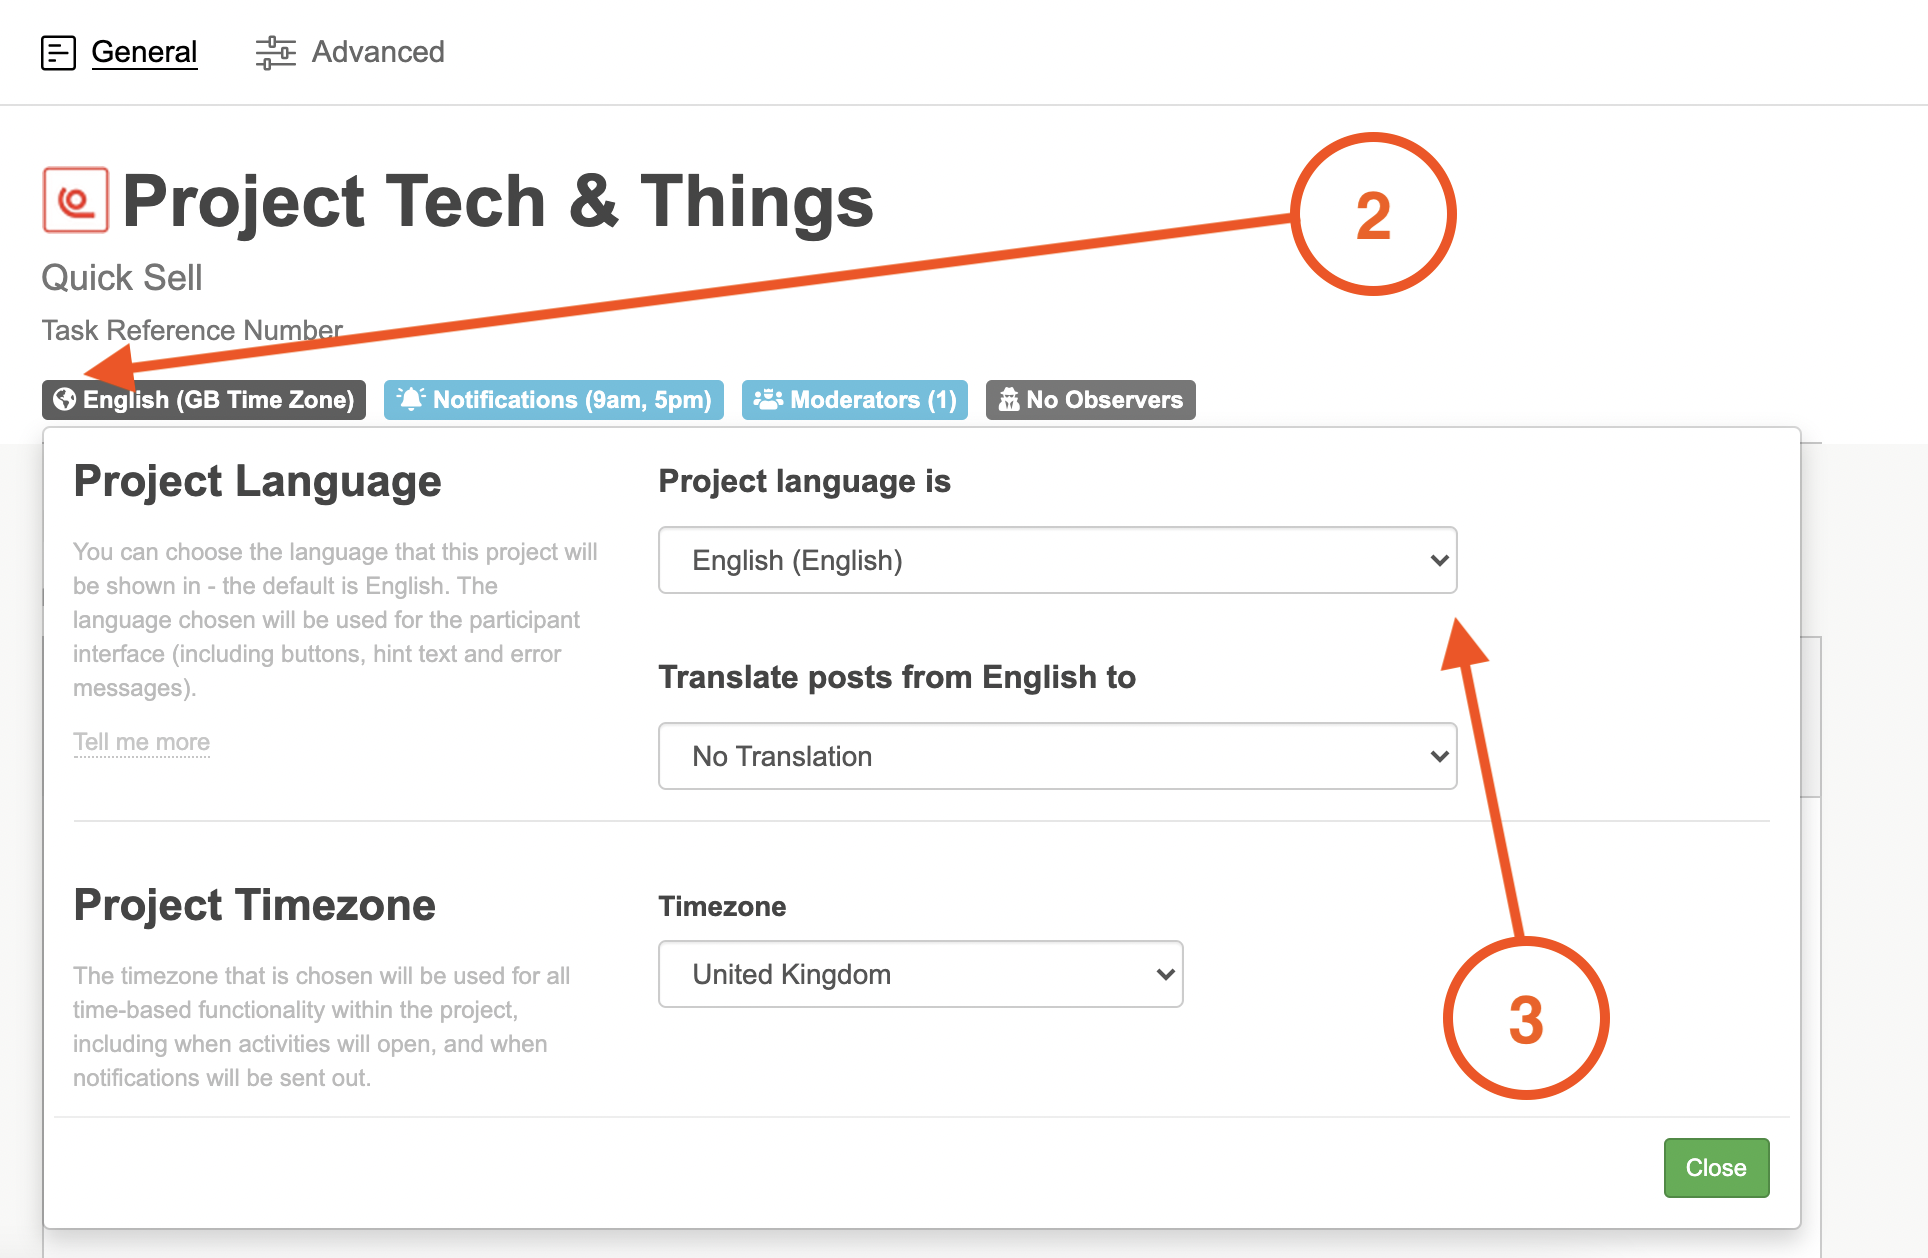1928x1258 pixels.
Task: Click the Task Reference Number field
Action: pos(192,330)
